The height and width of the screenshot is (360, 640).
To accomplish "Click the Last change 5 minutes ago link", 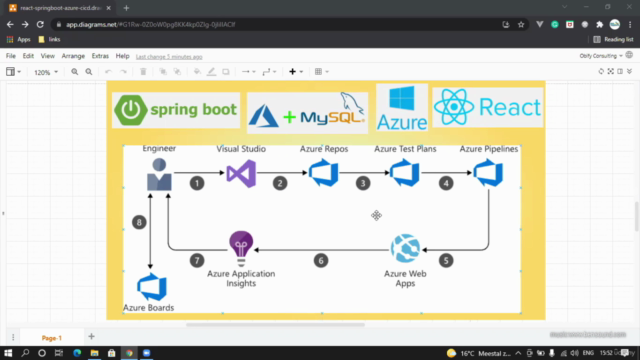I will [169, 57].
